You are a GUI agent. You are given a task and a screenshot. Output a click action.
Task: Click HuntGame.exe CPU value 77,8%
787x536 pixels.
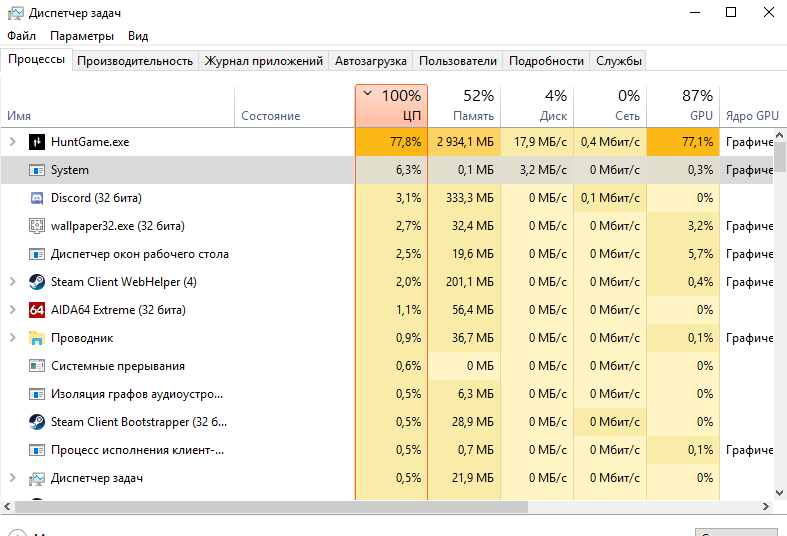click(406, 142)
